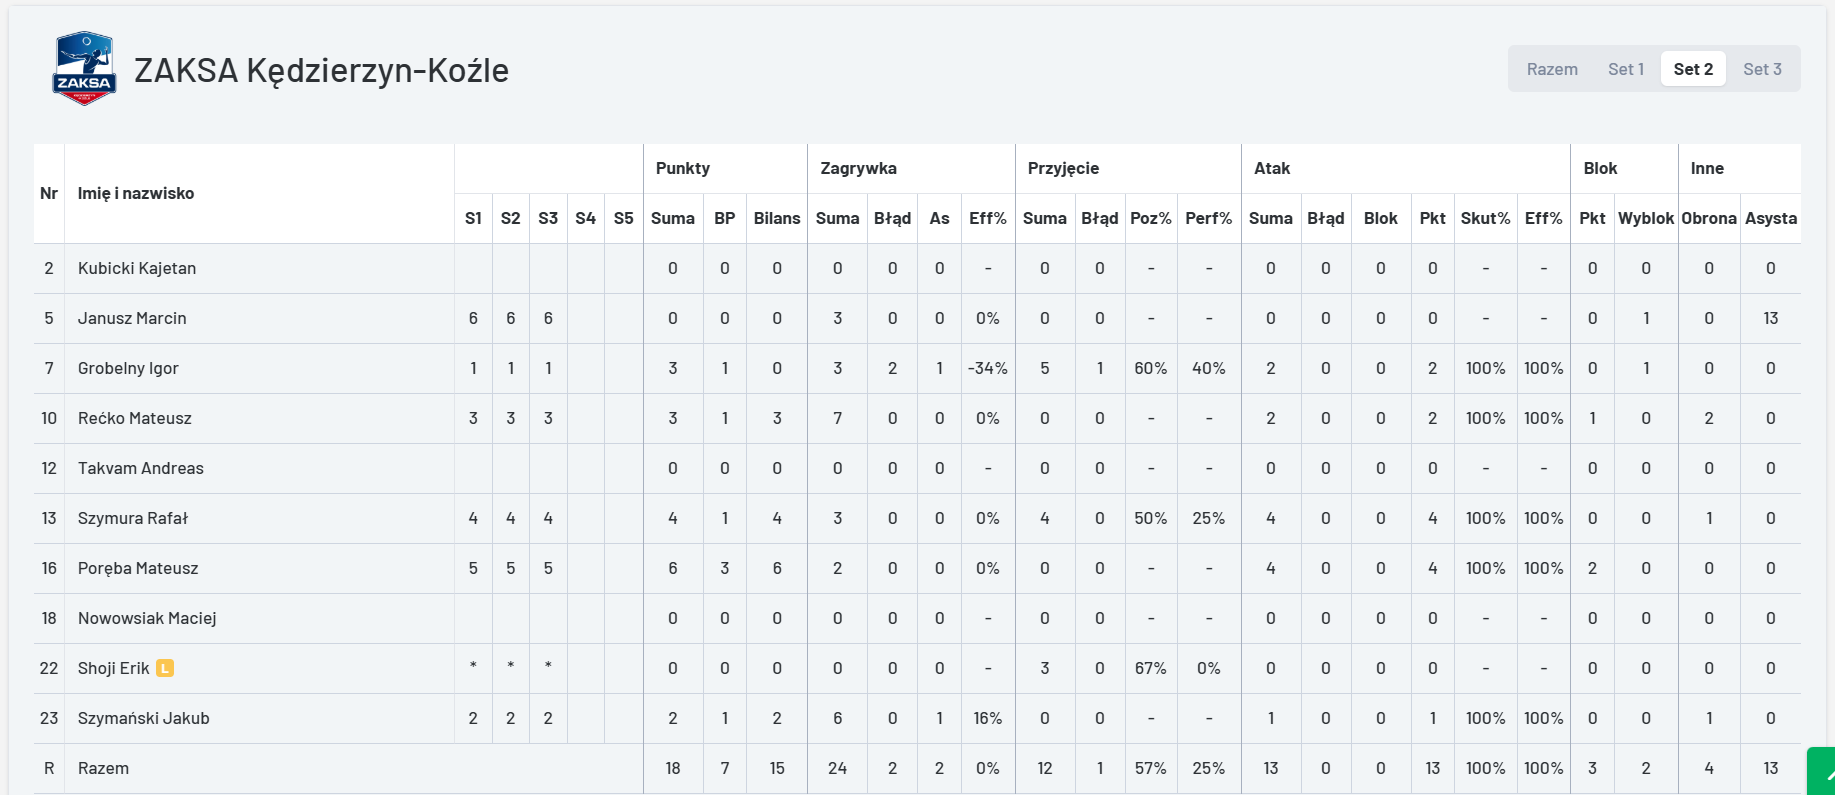Click the ZAKSA team logo
Screen dimensions: 1835x795
click(x=84, y=69)
